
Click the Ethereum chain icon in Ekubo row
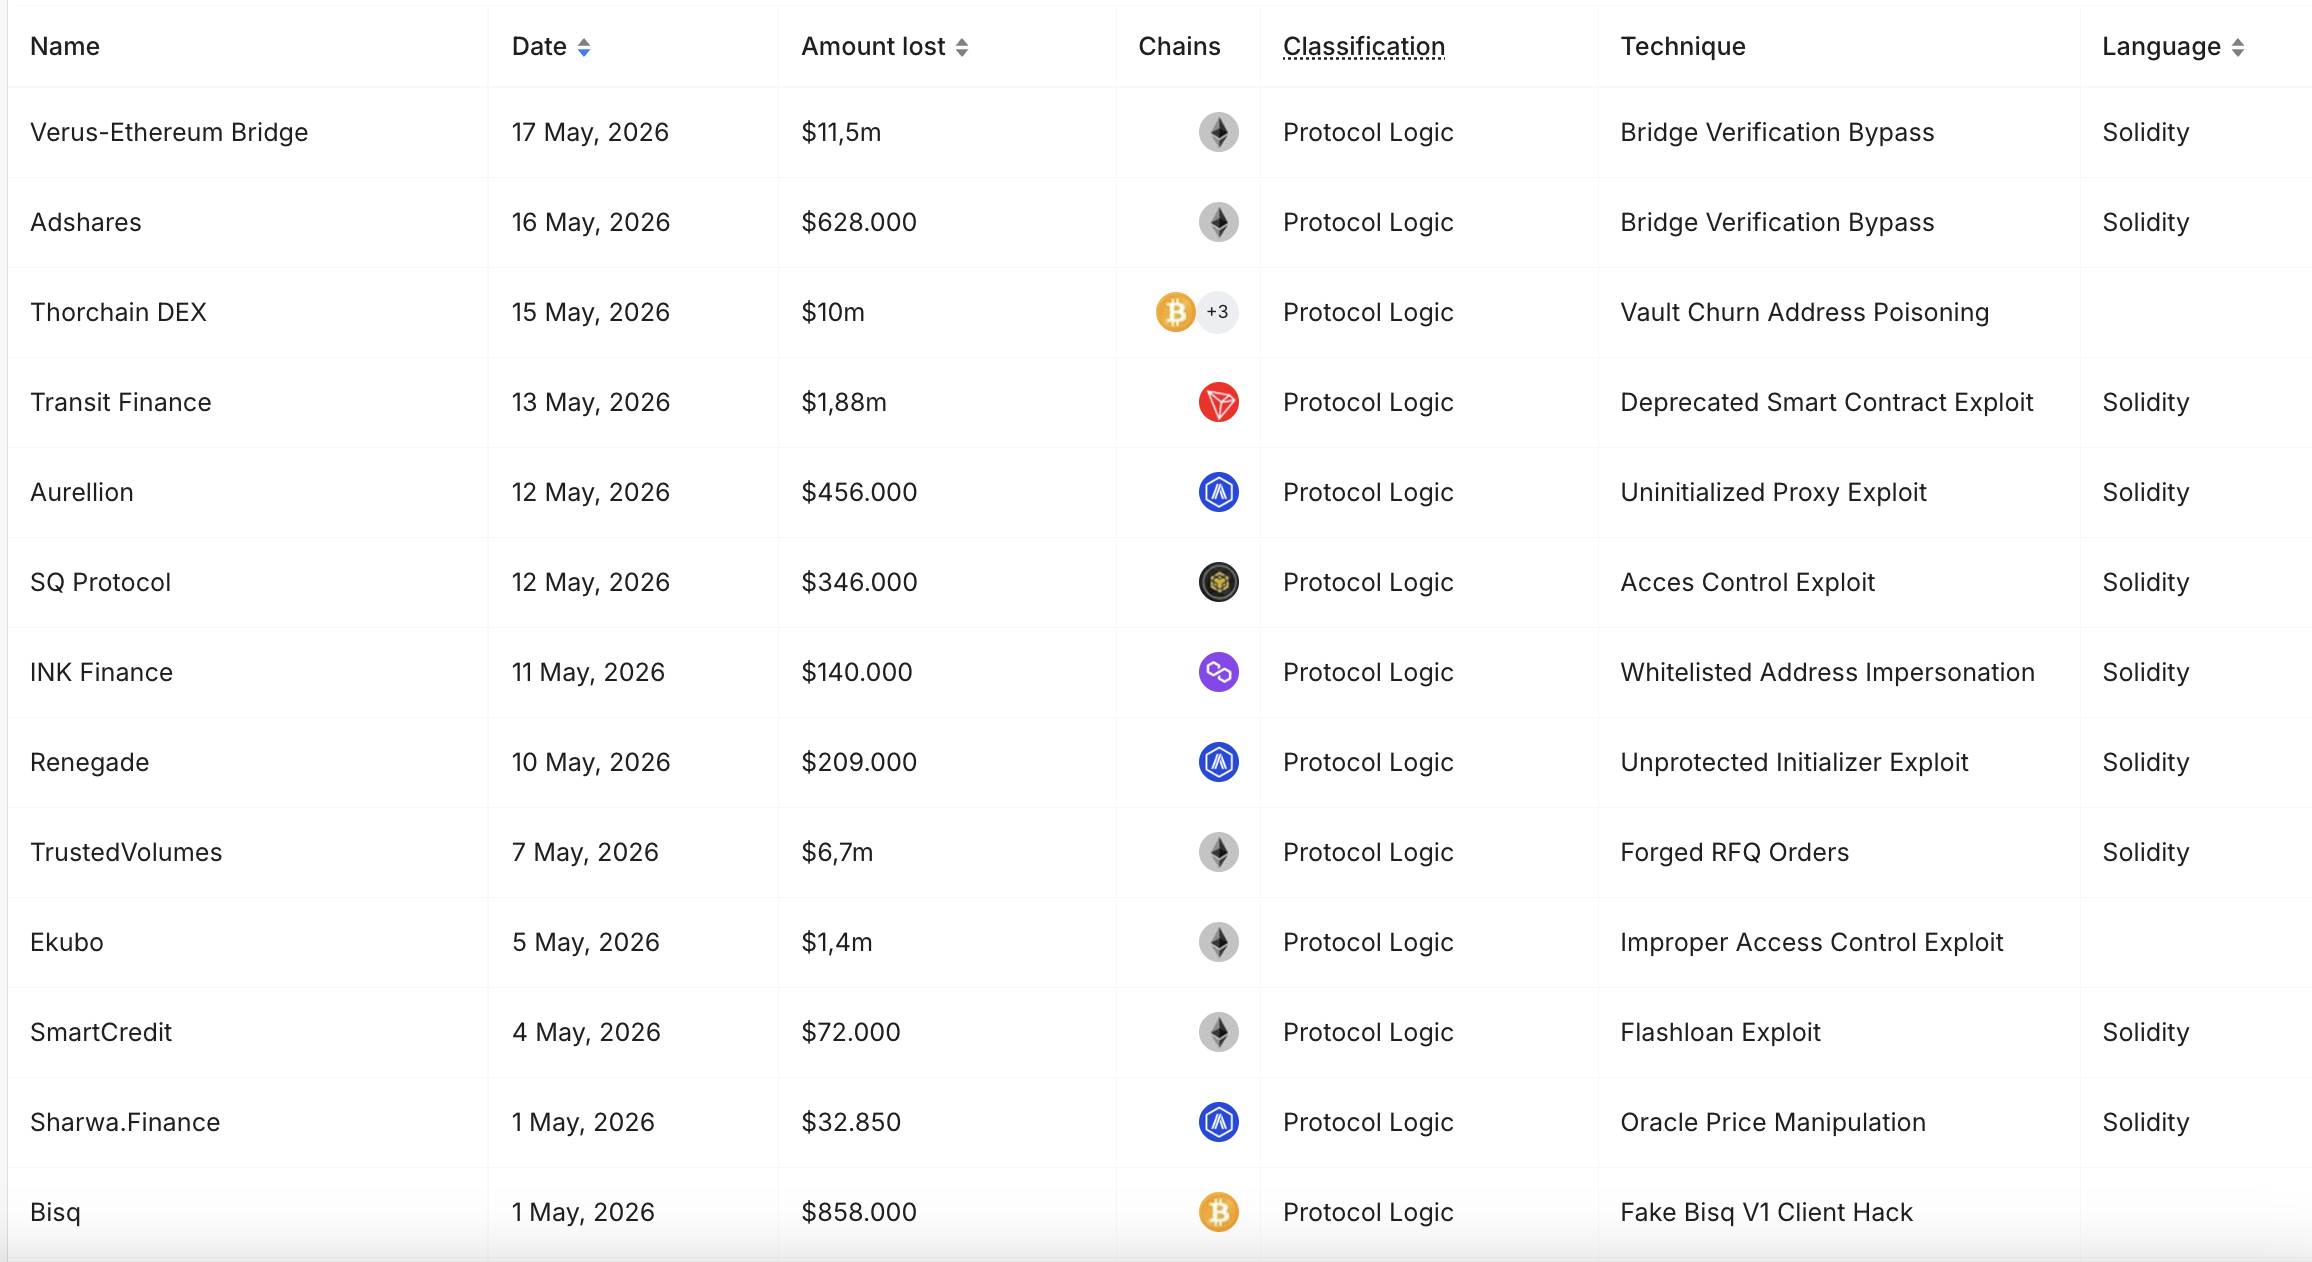pyautogui.click(x=1218, y=942)
